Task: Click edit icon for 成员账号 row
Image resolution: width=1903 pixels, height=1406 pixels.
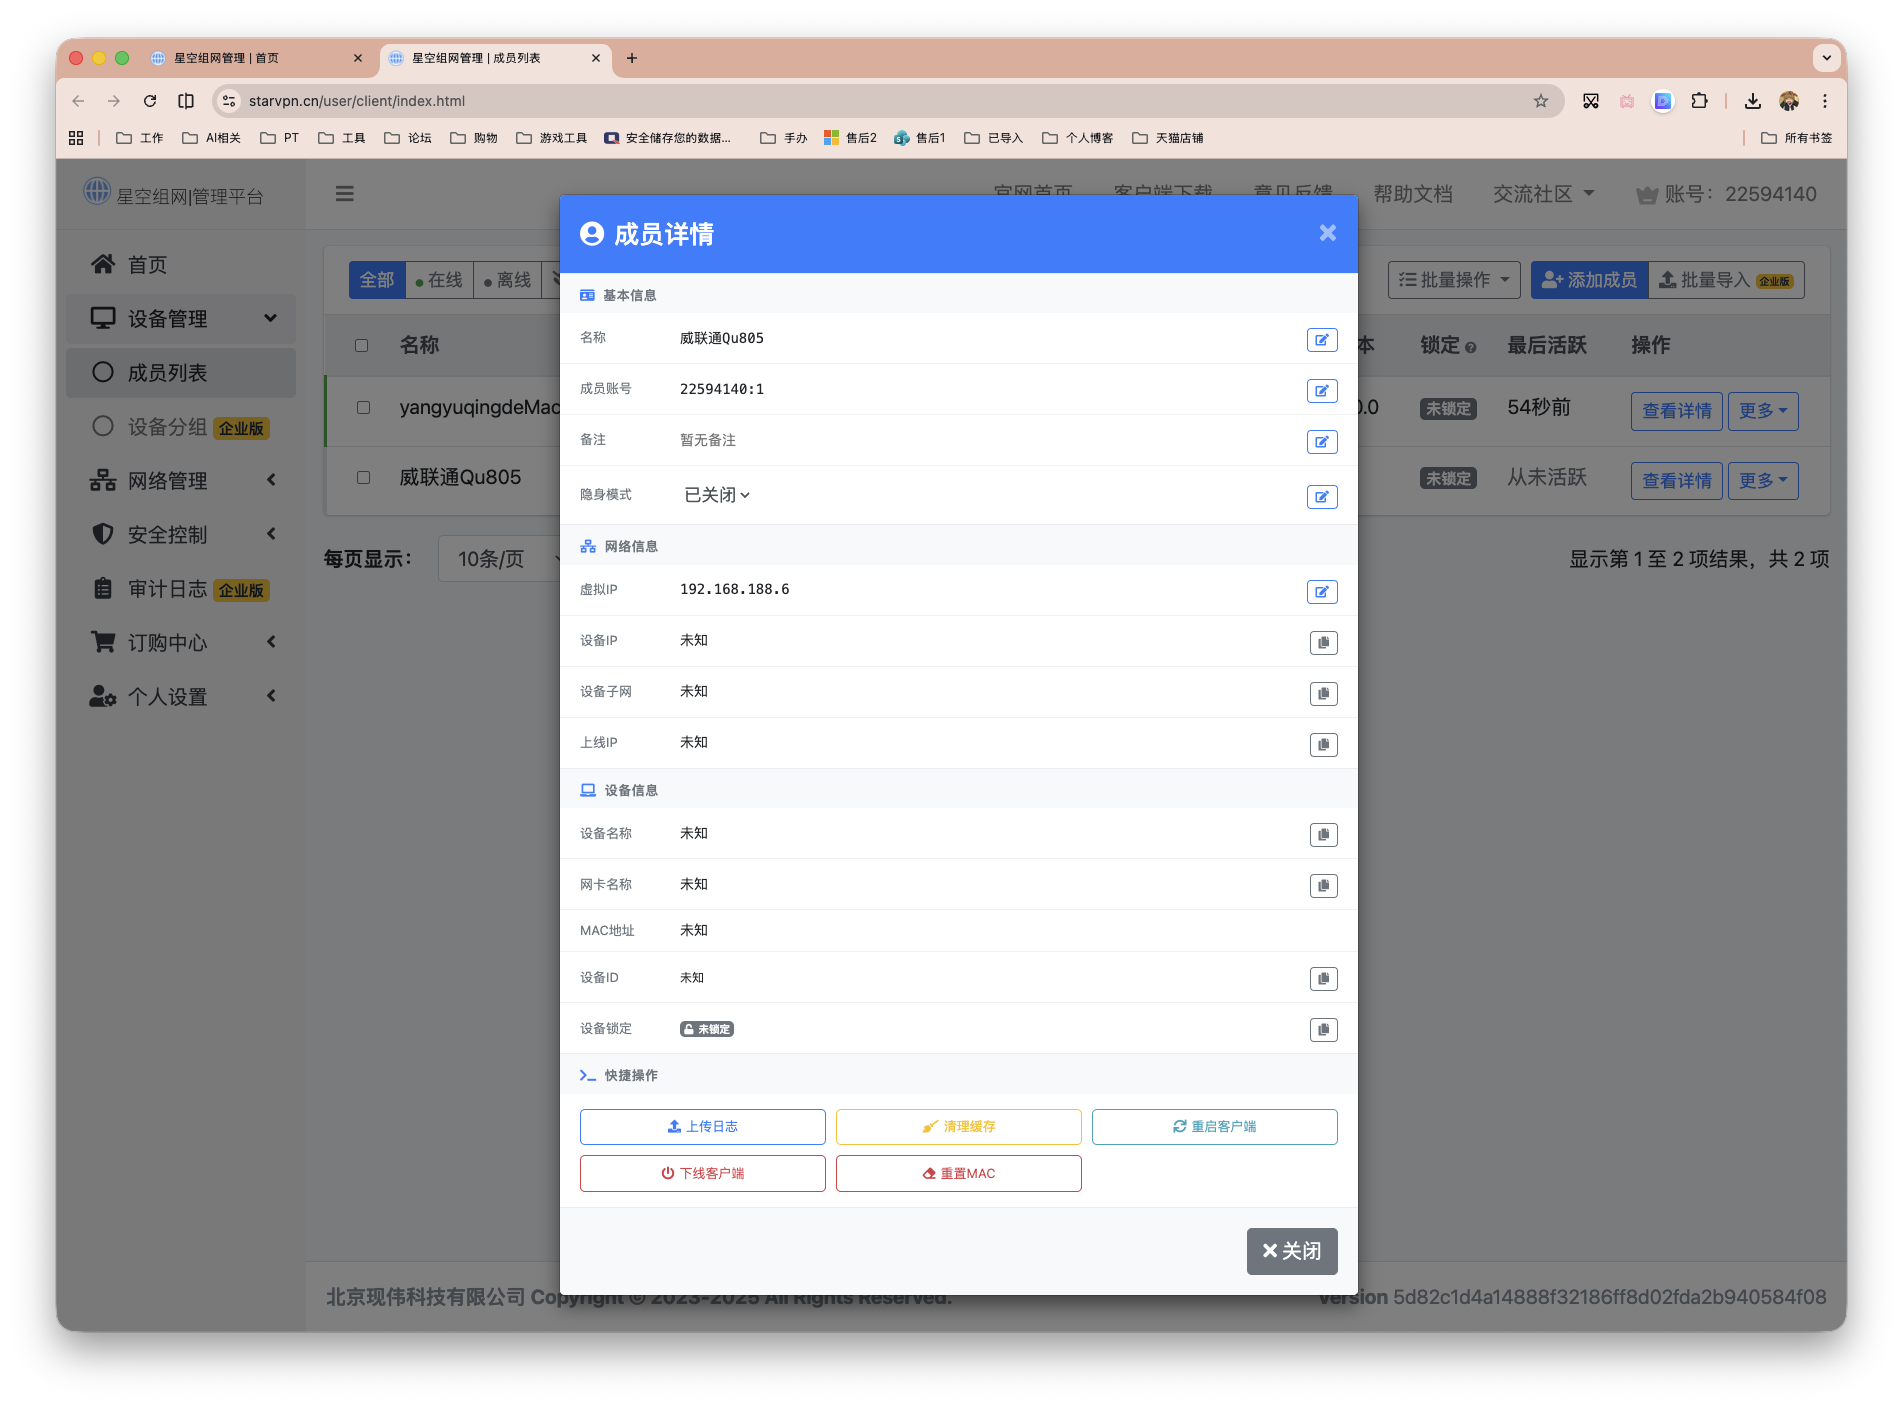Action: click(1321, 391)
